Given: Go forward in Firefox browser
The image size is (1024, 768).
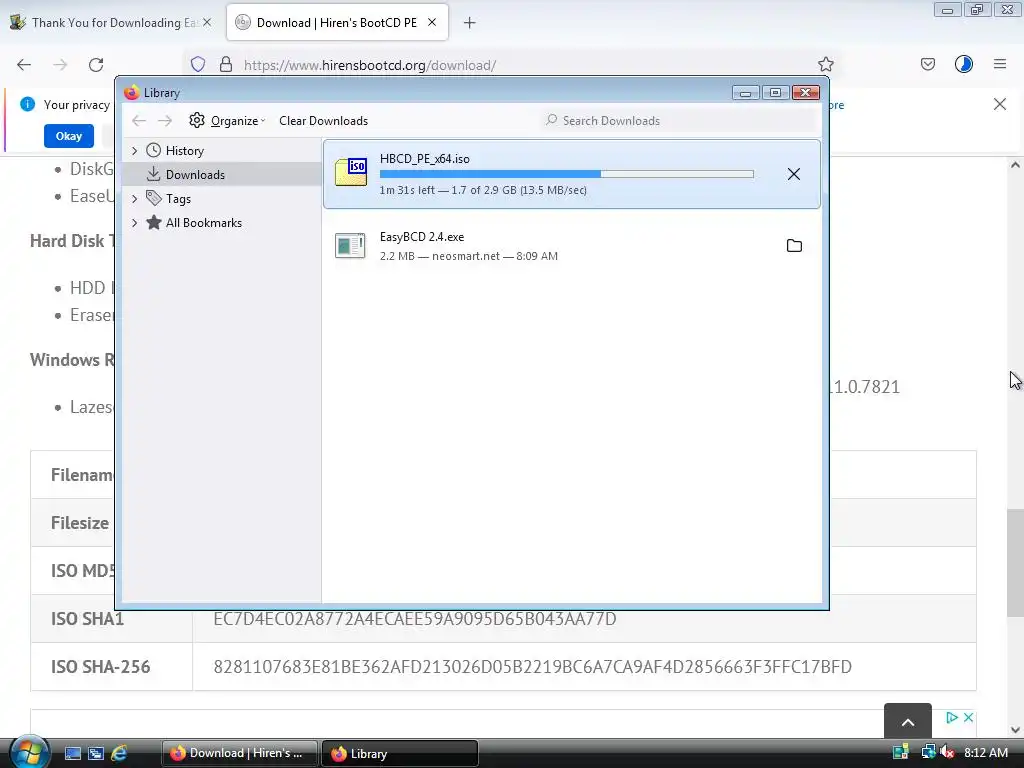Looking at the screenshot, I should pos(60,65).
